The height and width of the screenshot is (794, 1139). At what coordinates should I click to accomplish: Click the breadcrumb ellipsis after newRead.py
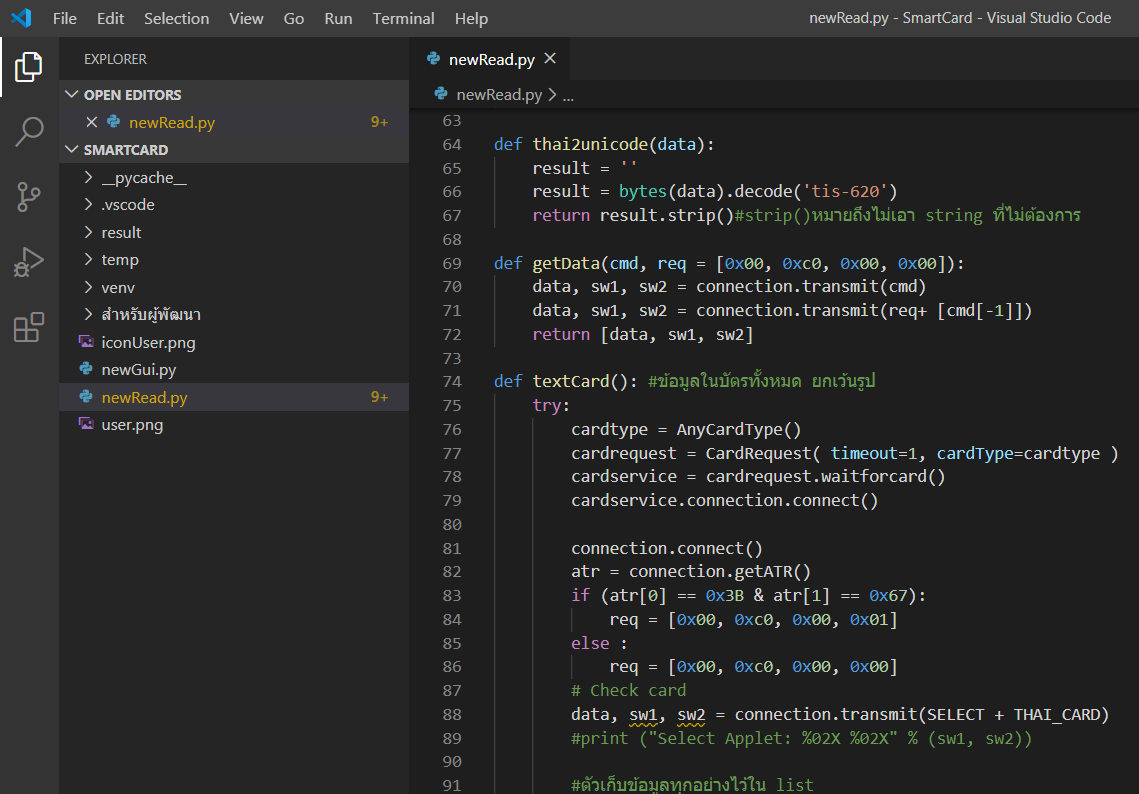tap(566, 94)
